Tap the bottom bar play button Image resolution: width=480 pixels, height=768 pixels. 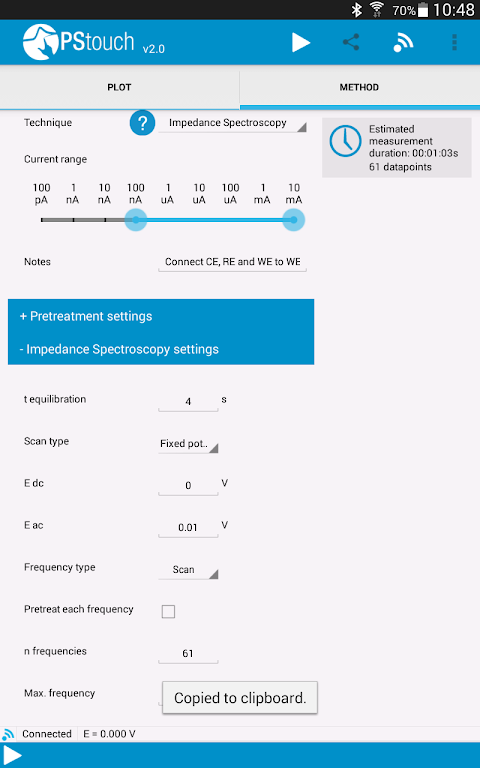pos(13,755)
